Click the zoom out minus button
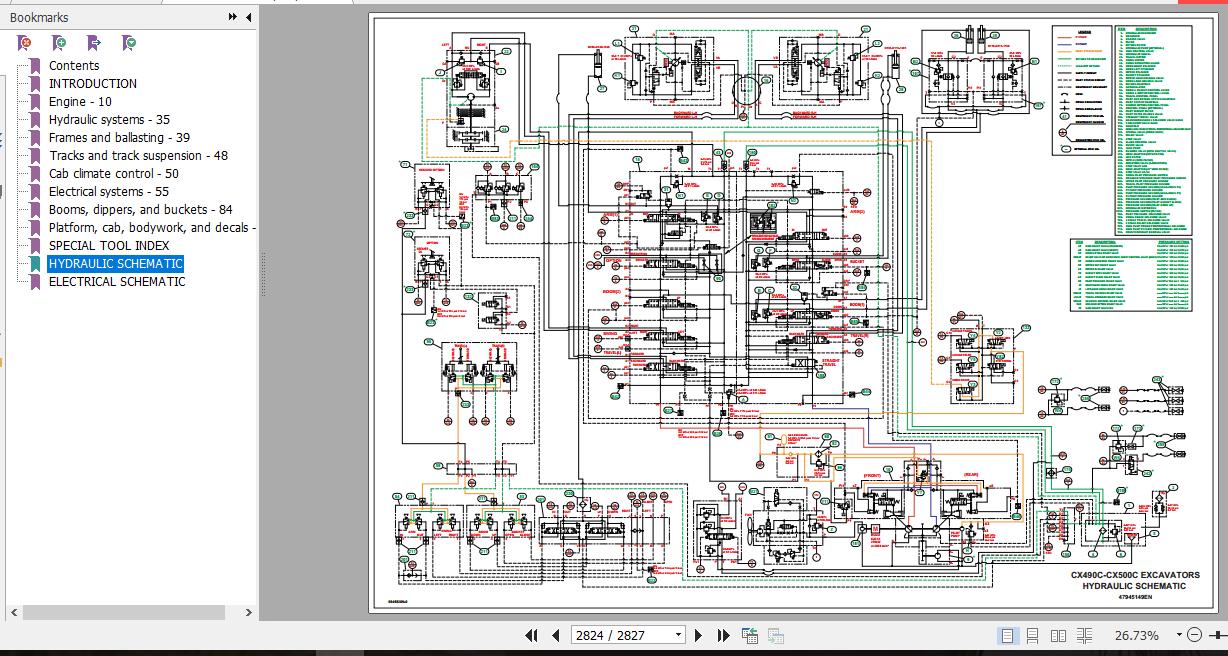Image resolution: width=1228 pixels, height=656 pixels. tap(1194, 635)
